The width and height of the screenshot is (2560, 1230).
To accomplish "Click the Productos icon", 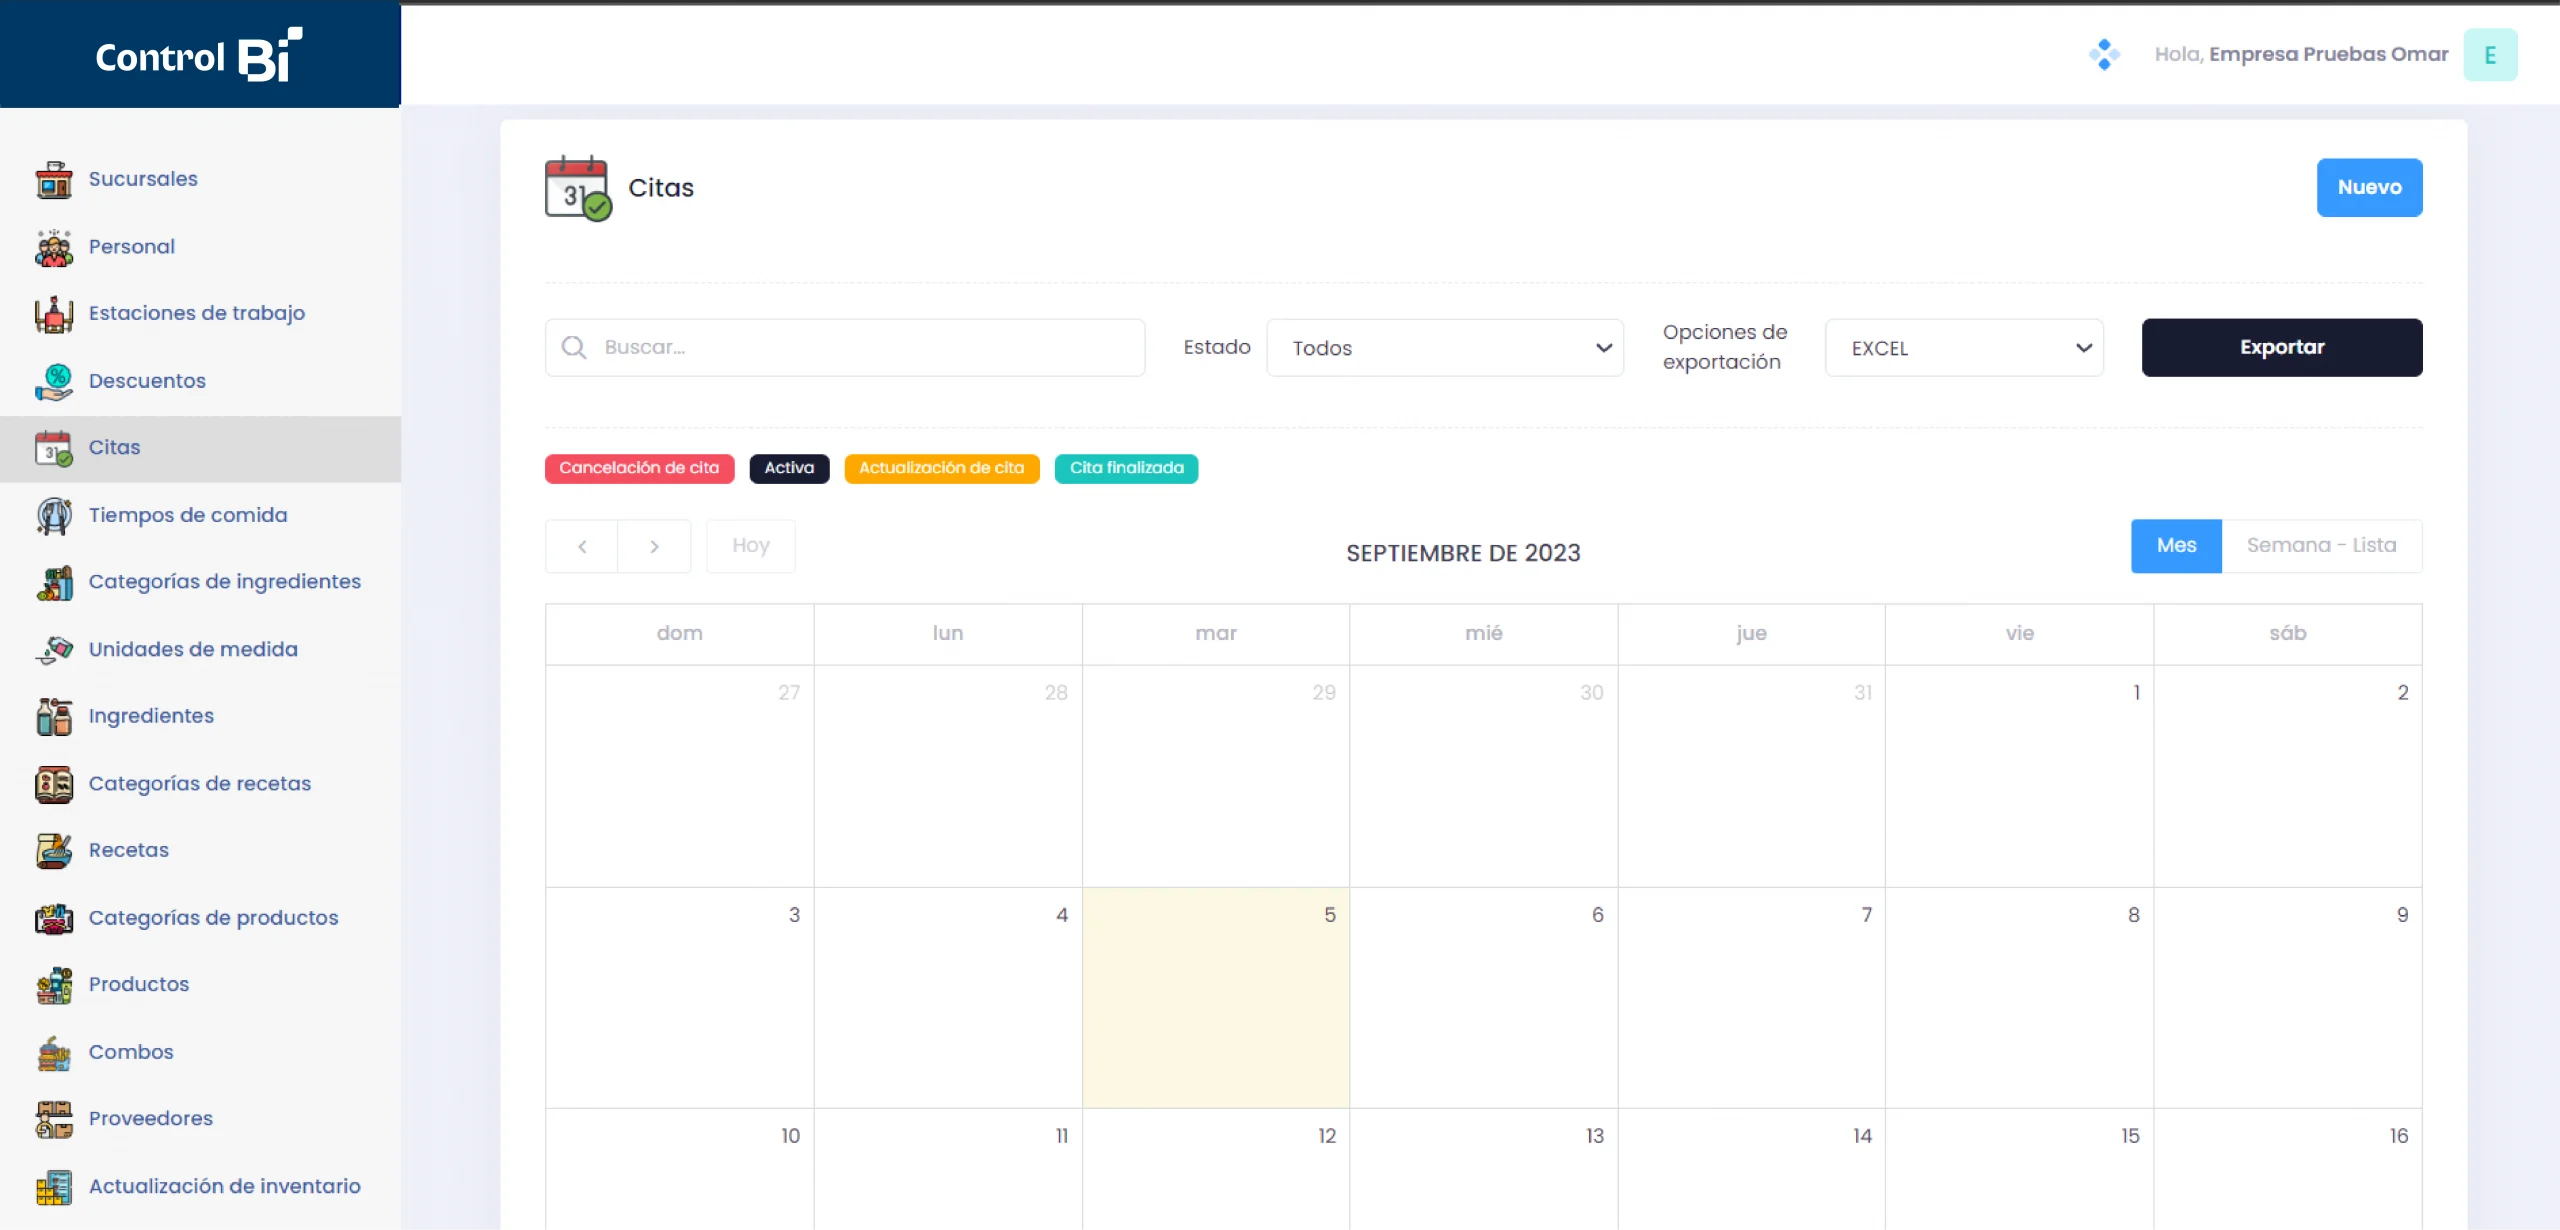I will pos(54,985).
